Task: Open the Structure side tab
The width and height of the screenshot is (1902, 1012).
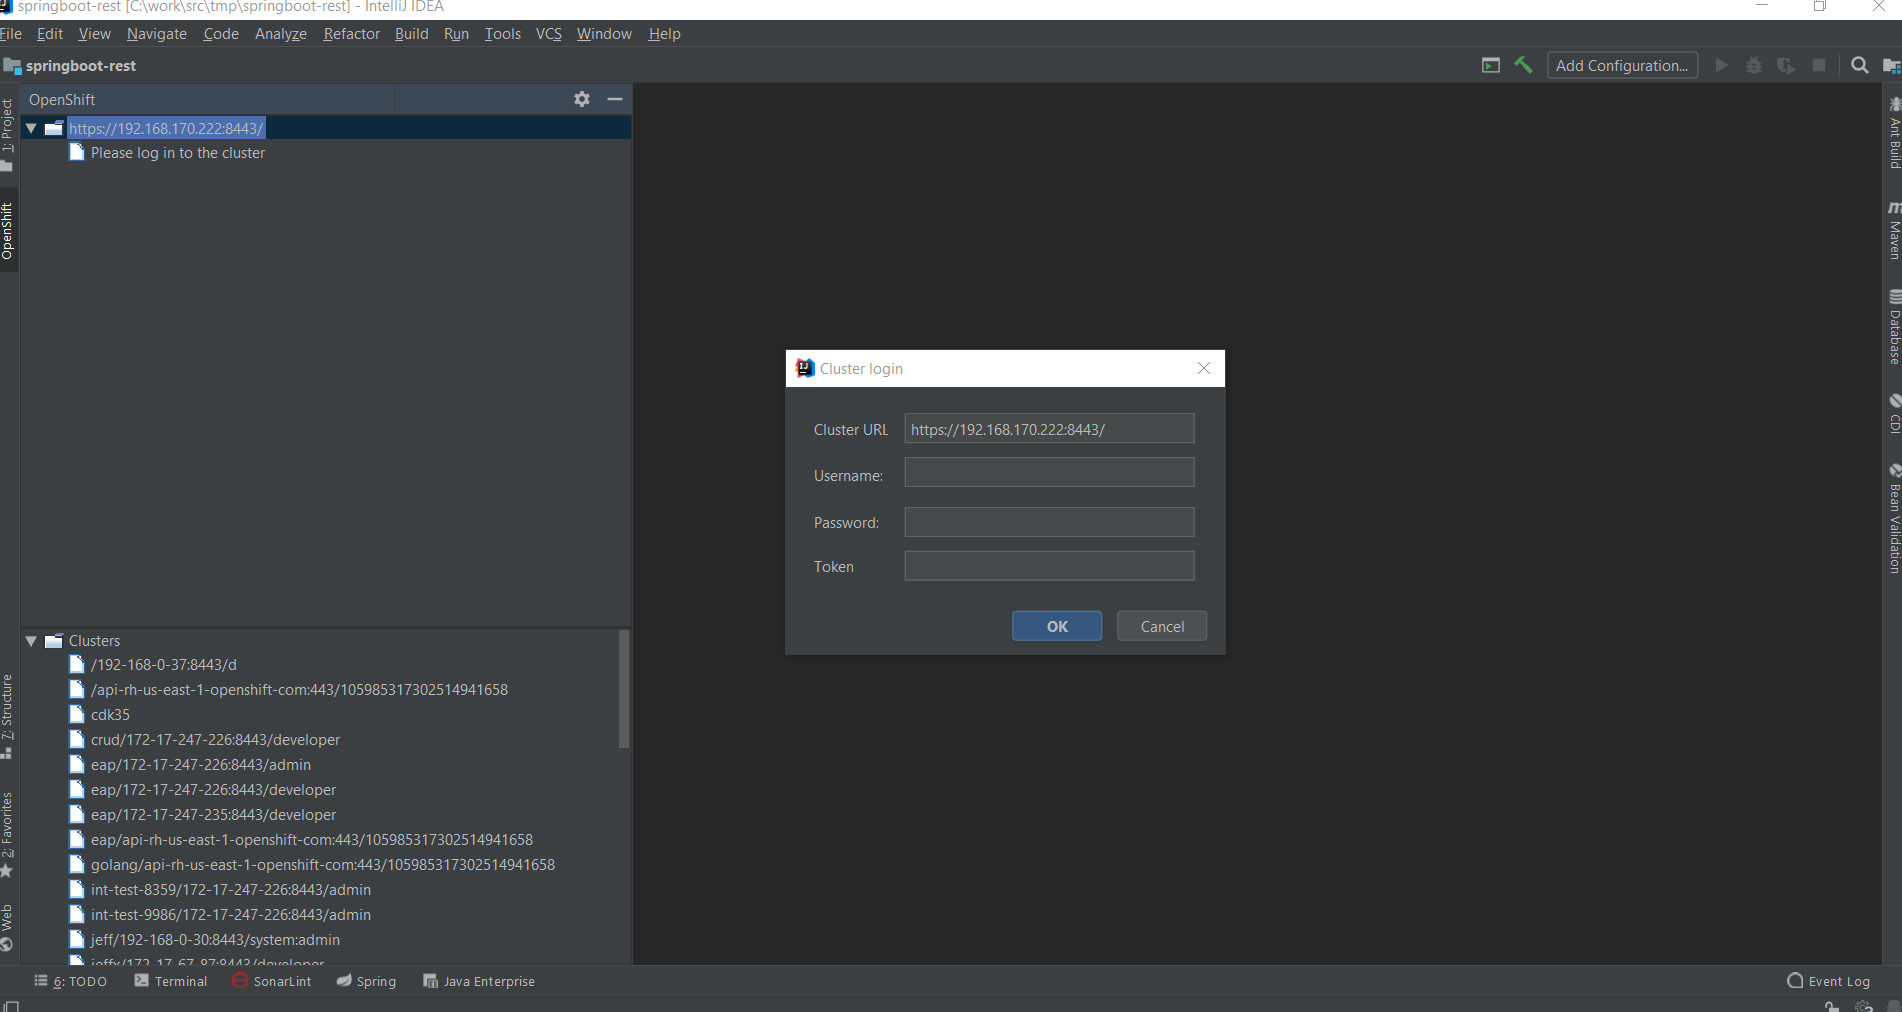Action: point(7,716)
